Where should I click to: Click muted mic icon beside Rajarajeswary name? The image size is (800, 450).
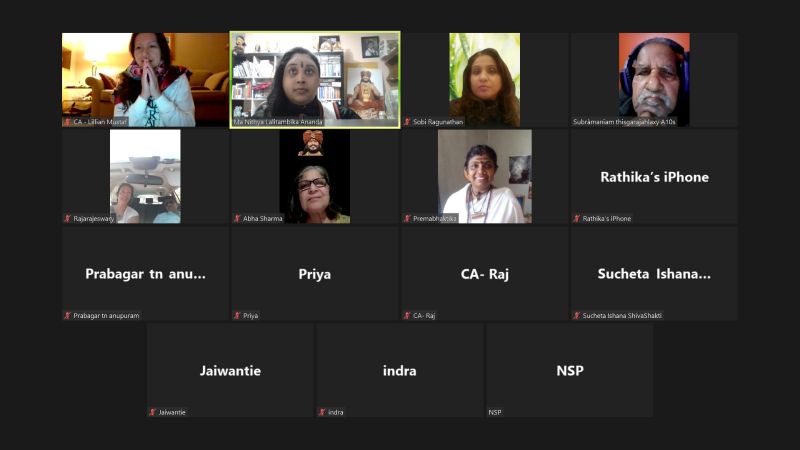coord(67,218)
